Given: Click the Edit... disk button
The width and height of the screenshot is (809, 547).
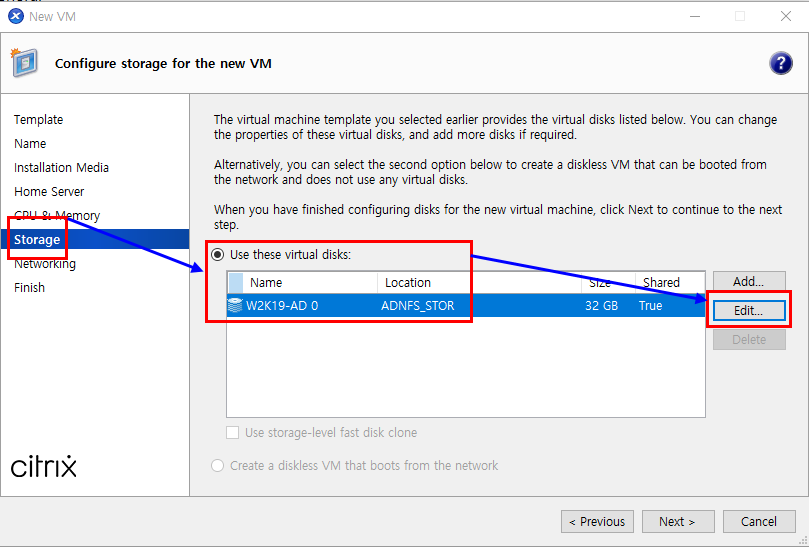Looking at the screenshot, I should (749, 311).
